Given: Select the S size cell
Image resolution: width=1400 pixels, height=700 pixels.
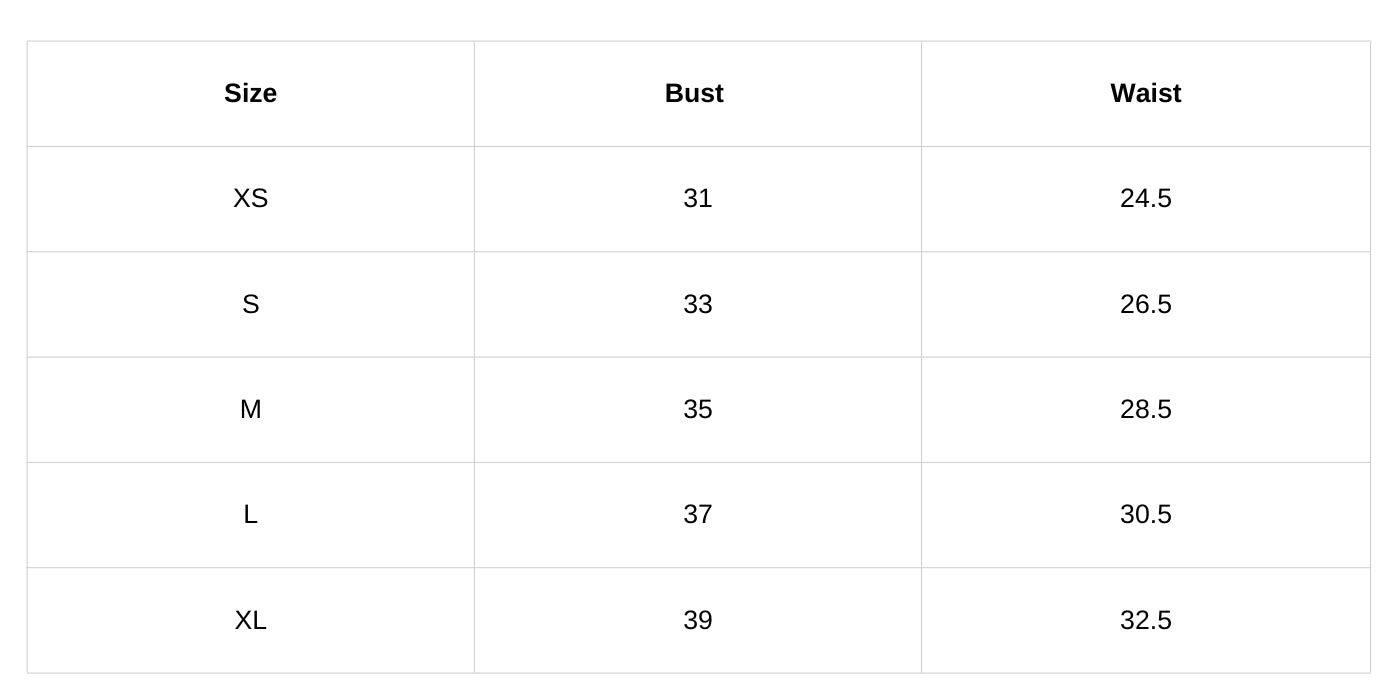Looking at the screenshot, I should tap(250, 304).
